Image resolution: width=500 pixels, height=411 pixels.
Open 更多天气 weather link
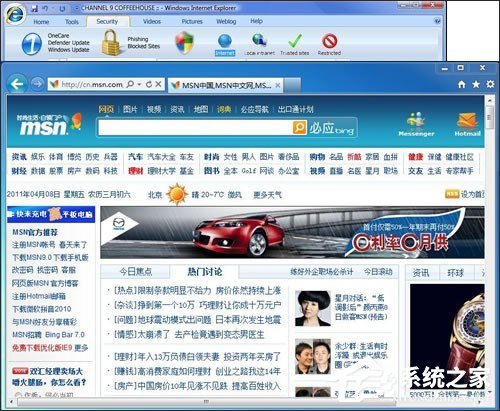coord(267,195)
